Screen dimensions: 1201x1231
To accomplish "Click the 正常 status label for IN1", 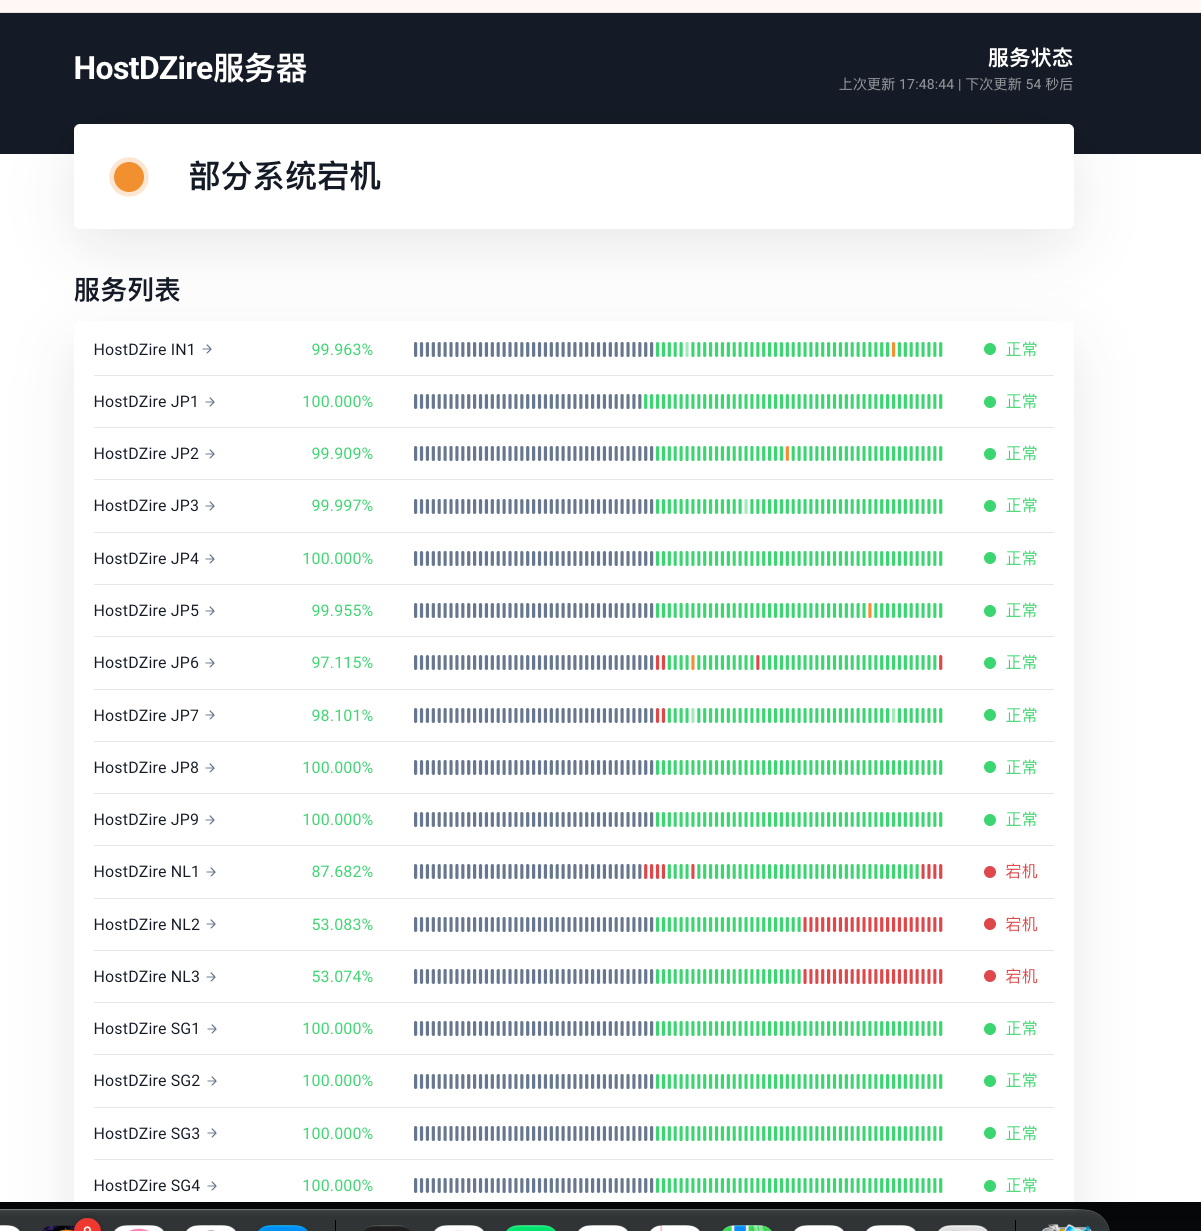I will (x=1021, y=349).
